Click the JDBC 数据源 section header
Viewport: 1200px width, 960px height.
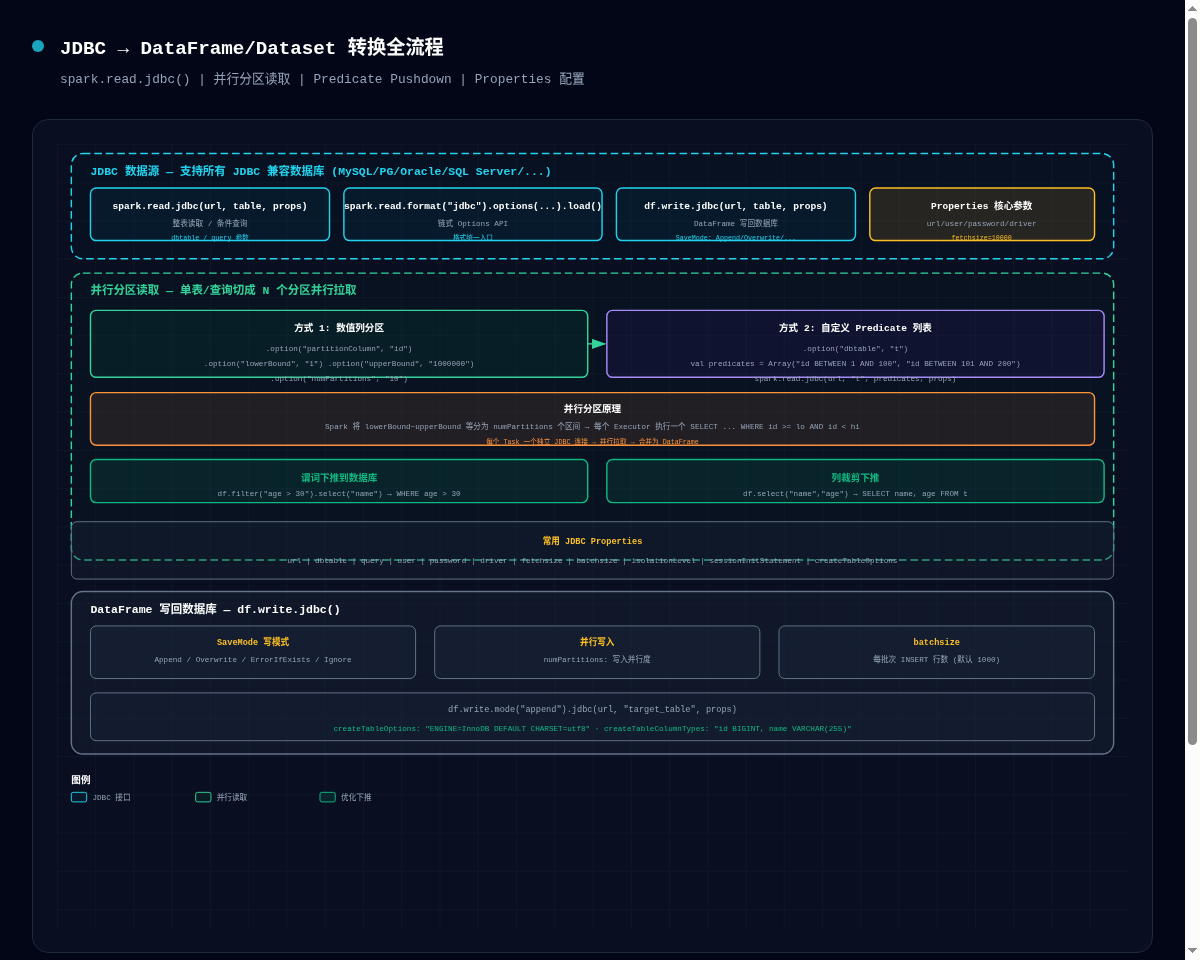[321, 172]
